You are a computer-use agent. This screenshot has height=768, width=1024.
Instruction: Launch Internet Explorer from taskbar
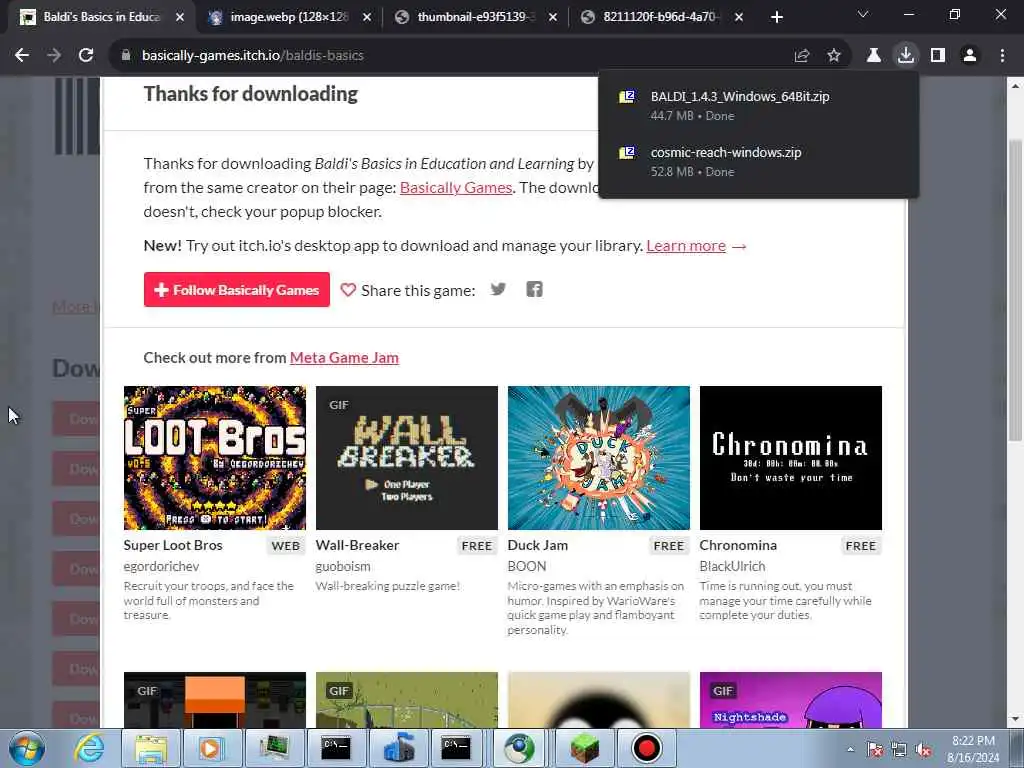pyautogui.click(x=89, y=748)
